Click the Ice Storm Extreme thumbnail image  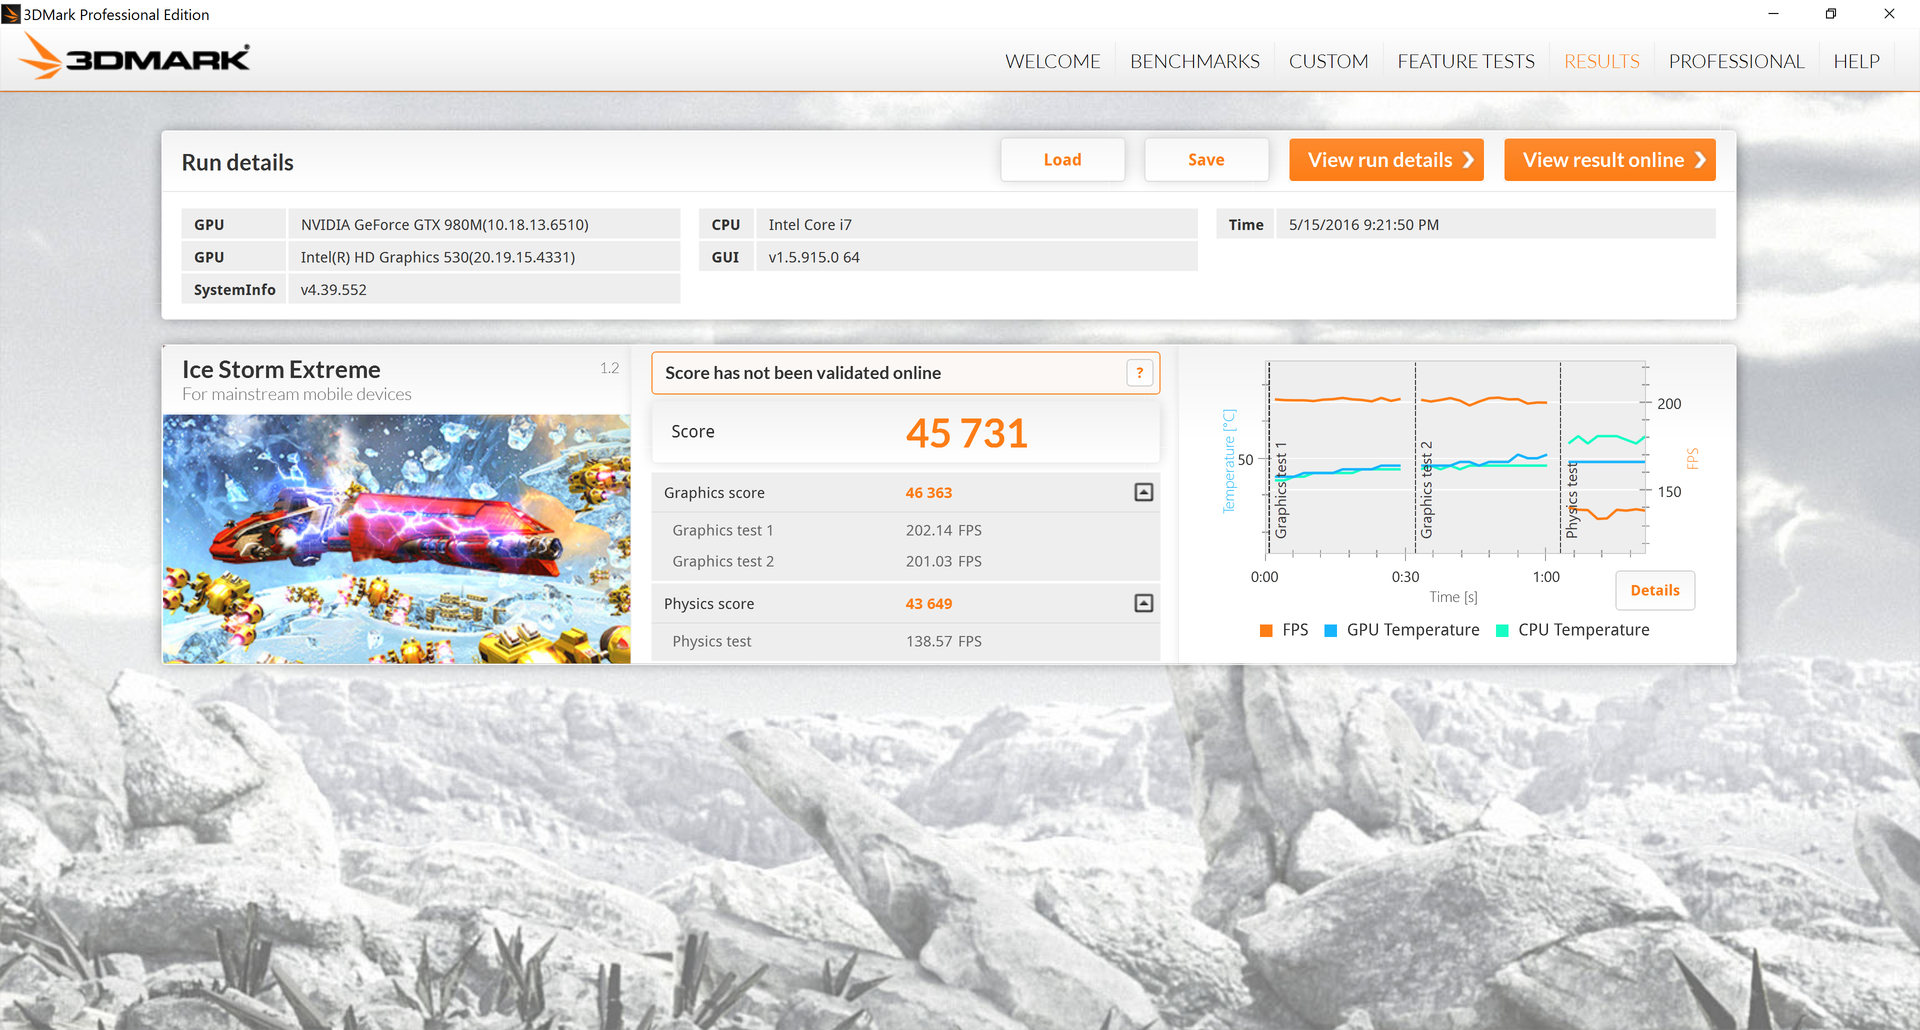click(x=397, y=539)
